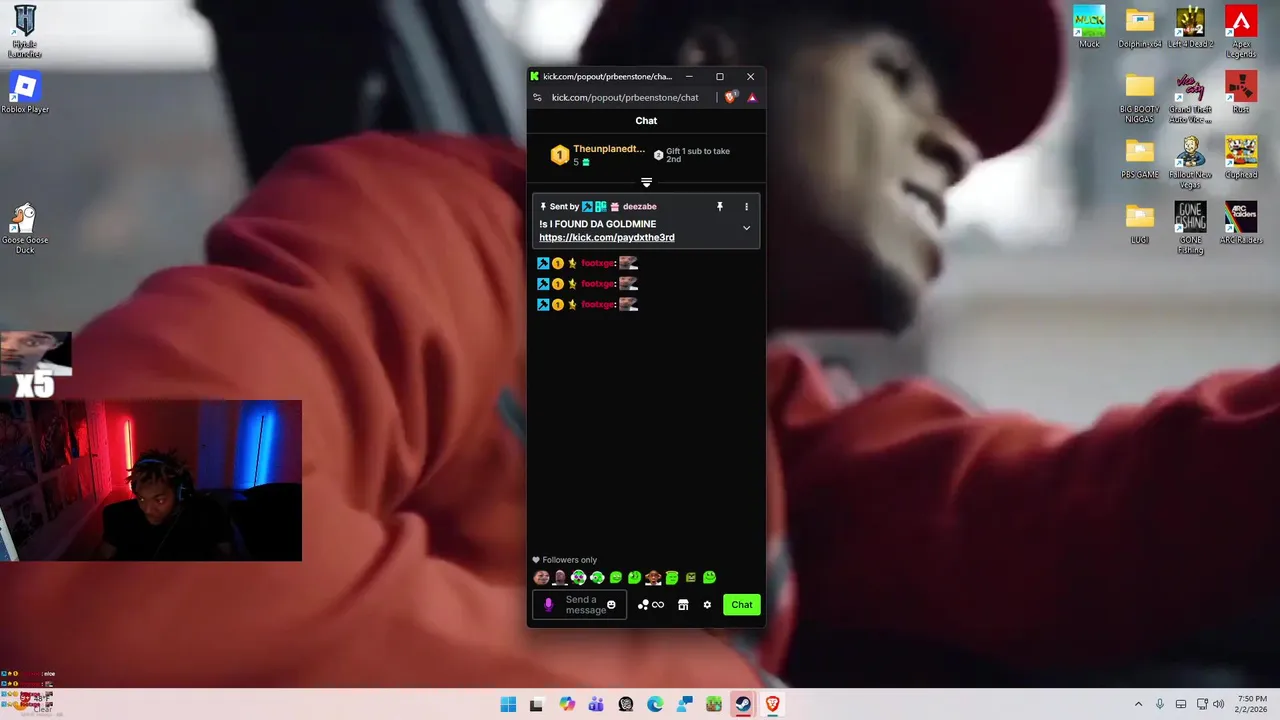
Task: Open Fallout New Vegas shortcut
Action: coord(1190,163)
